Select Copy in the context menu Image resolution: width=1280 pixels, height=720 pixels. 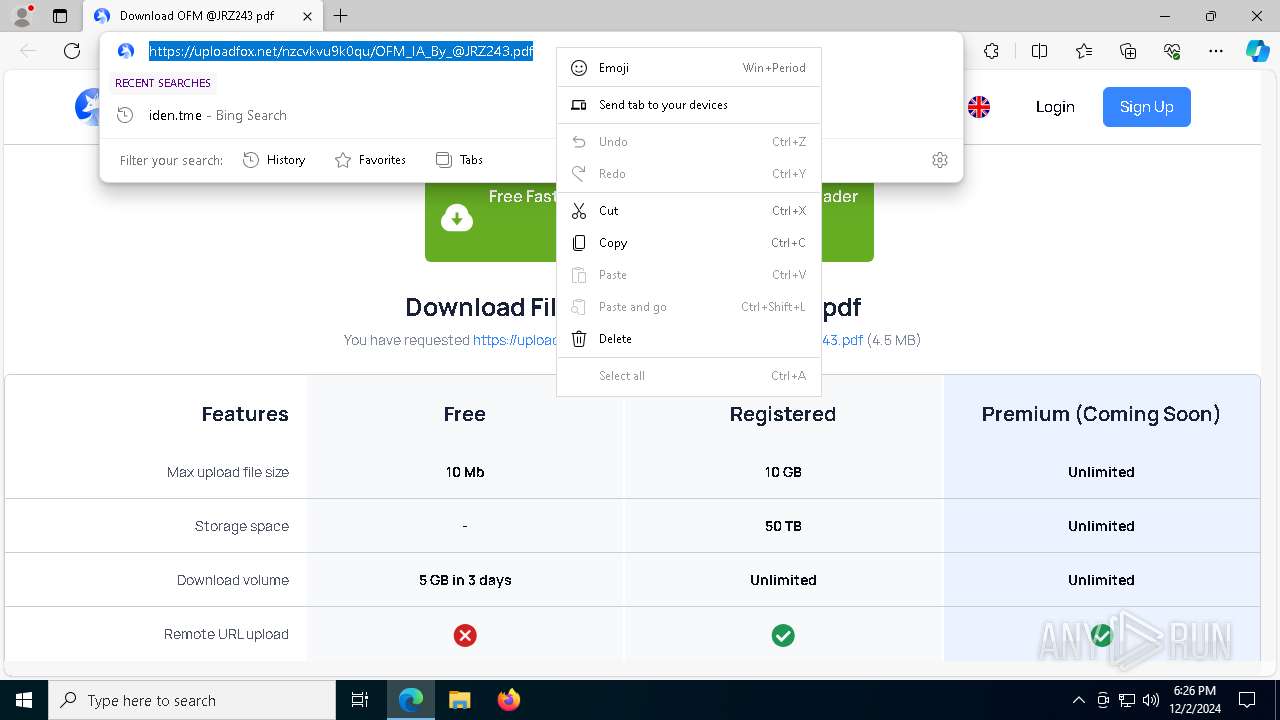click(688, 243)
